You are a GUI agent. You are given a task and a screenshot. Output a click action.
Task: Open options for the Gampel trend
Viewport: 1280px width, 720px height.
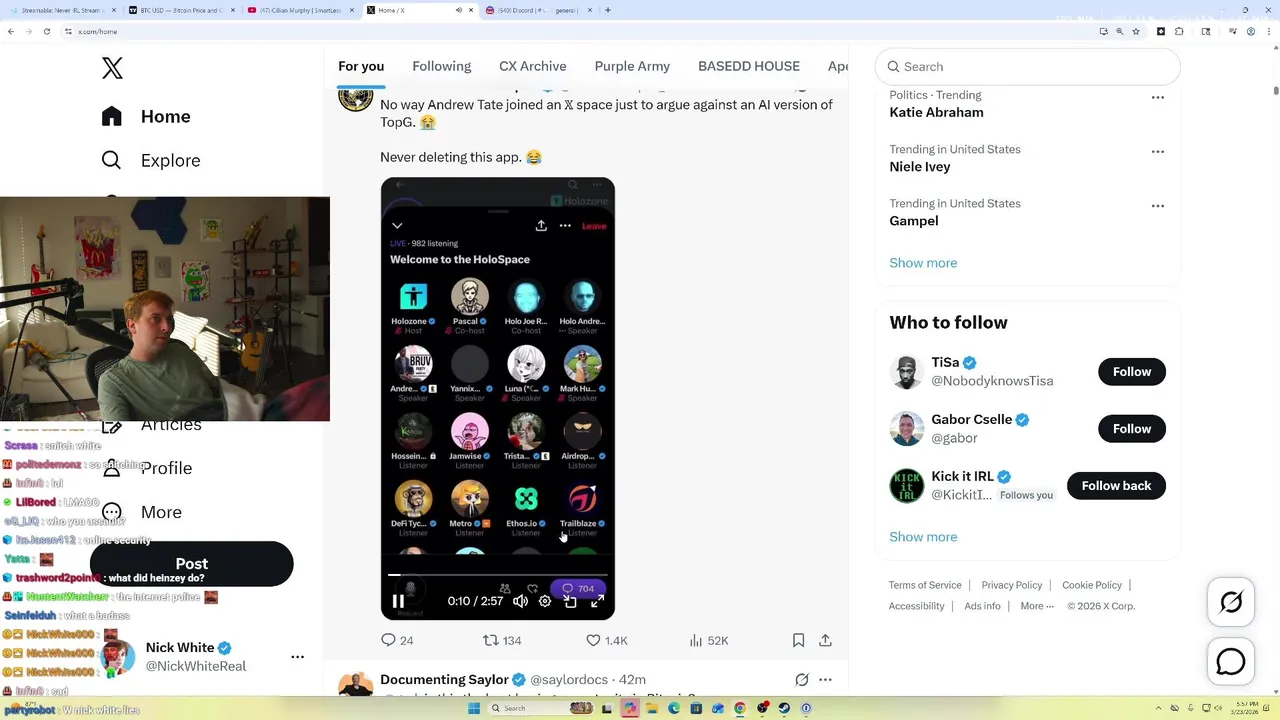point(1158,206)
